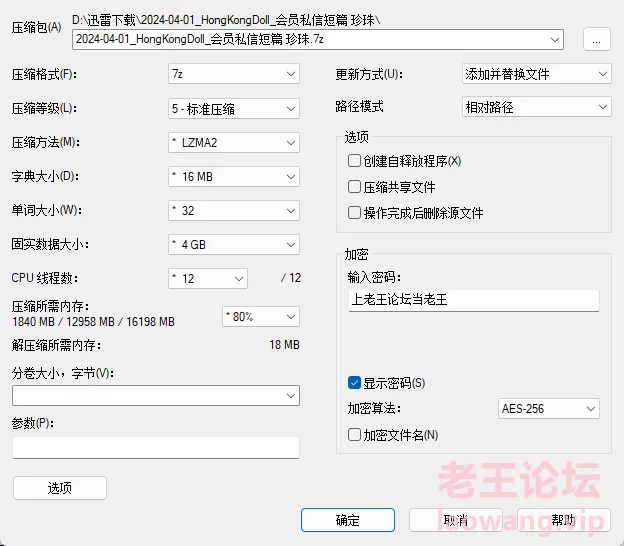The height and width of the screenshot is (546, 624).
Task: Expand the LZMA2 compression method dropdown
Action: 234,142
